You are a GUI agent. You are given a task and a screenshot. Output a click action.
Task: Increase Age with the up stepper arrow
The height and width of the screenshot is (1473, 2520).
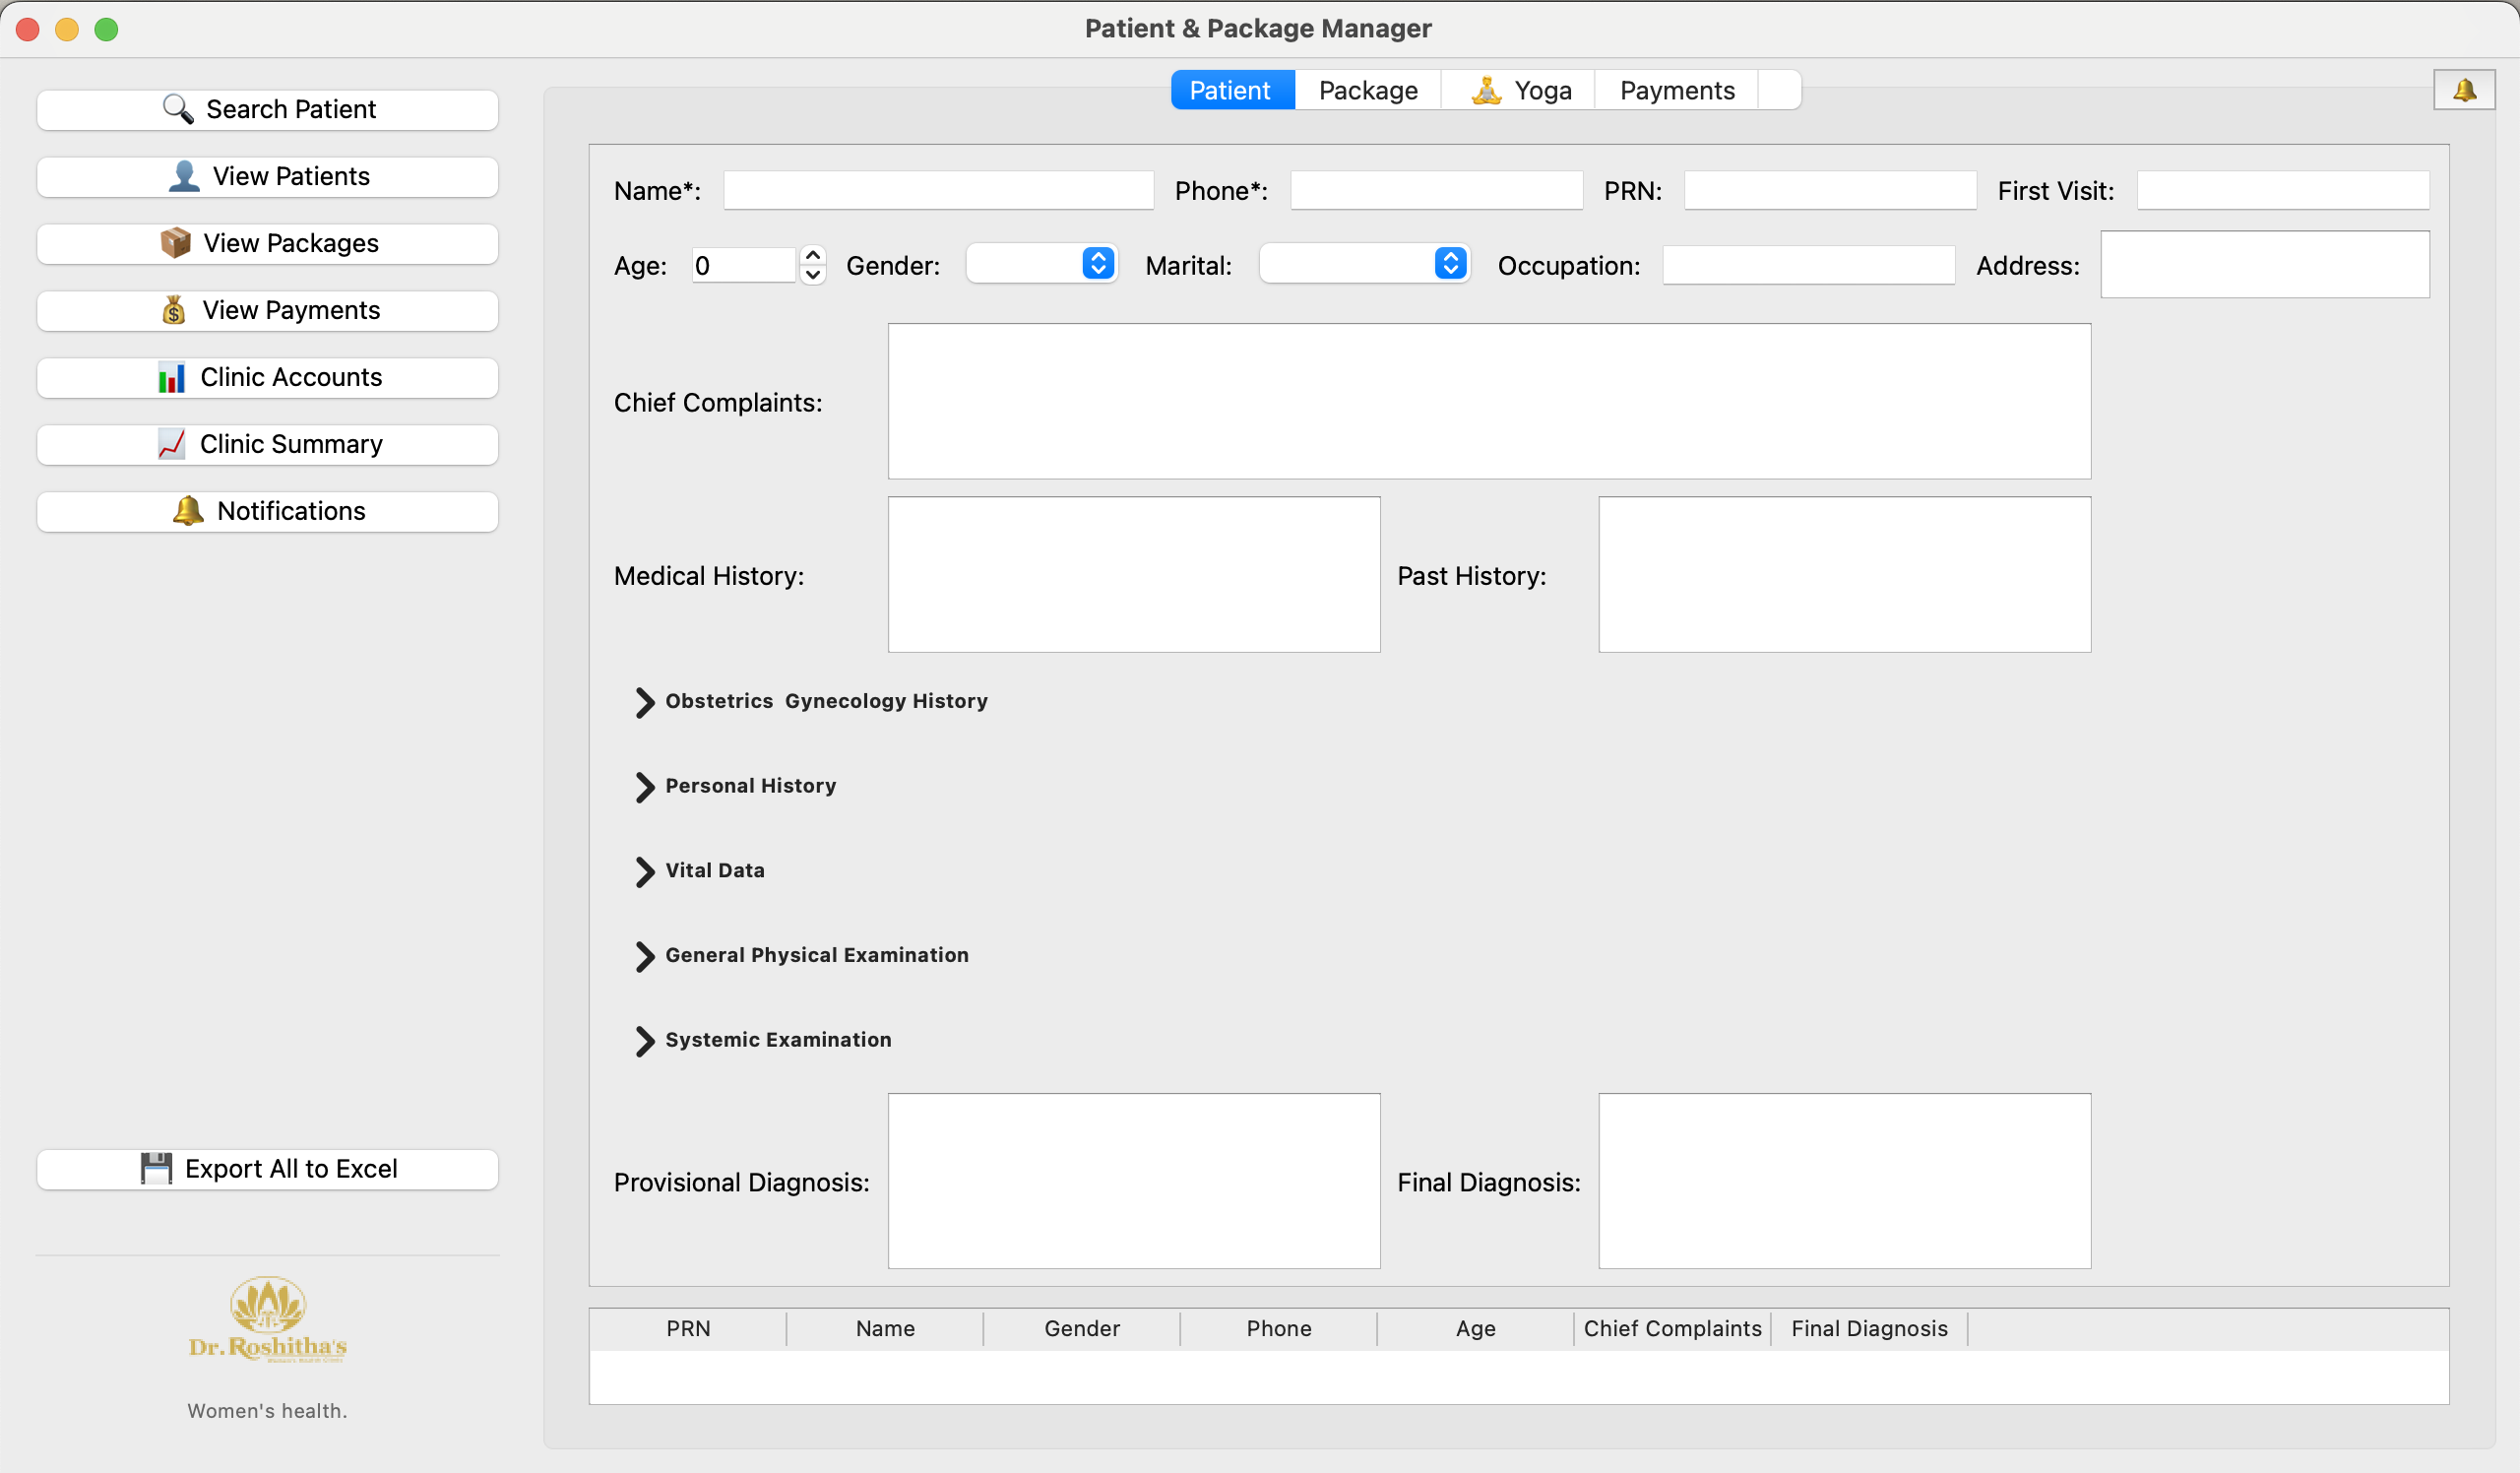(x=813, y=255)
